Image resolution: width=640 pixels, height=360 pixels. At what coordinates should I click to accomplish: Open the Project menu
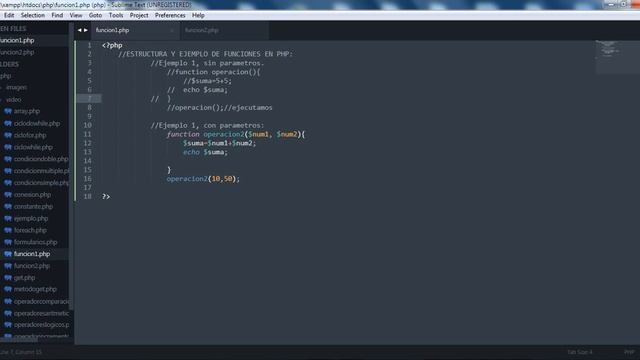(139, 16)
